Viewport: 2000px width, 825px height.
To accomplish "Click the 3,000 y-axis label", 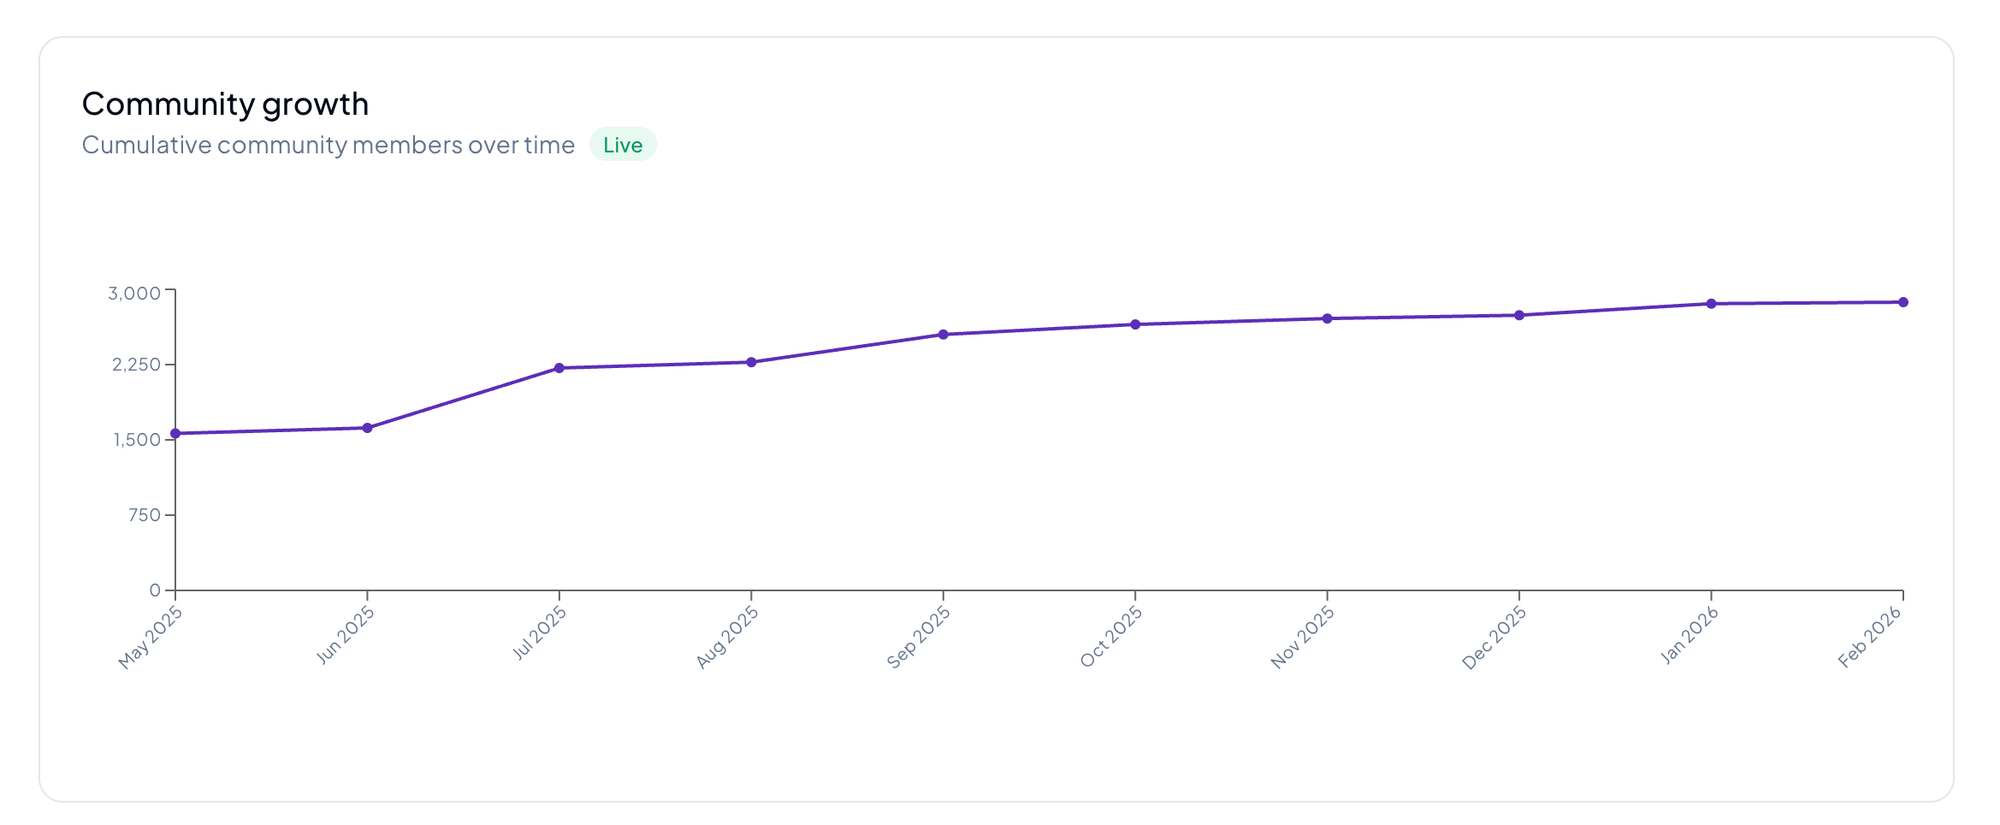I will (x=134, y=293).
